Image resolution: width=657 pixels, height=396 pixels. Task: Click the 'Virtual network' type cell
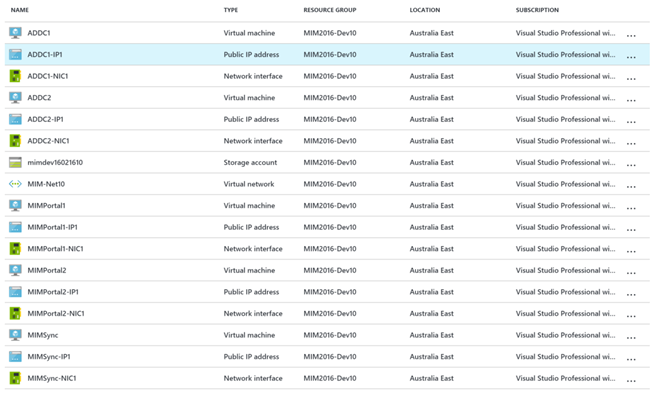[249, 184]
